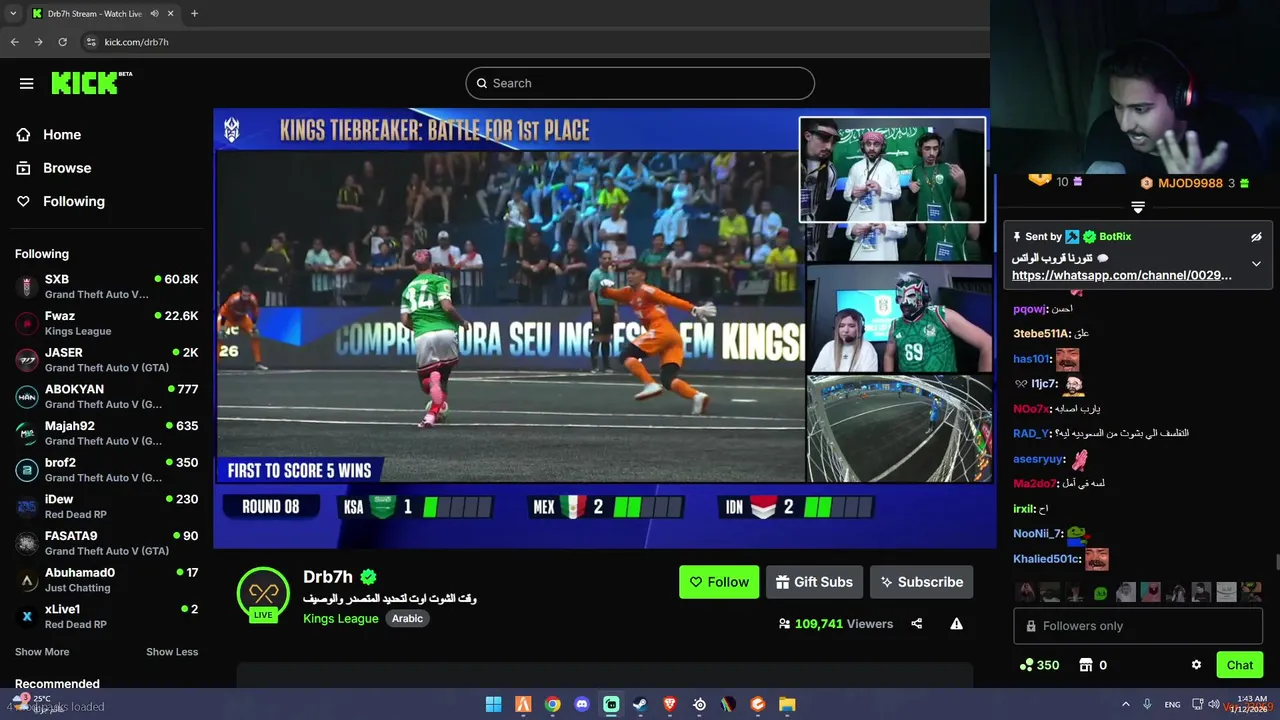Screen dimensions: 1280x720
Task: Collapse list with Show Less
Action: 172,652
